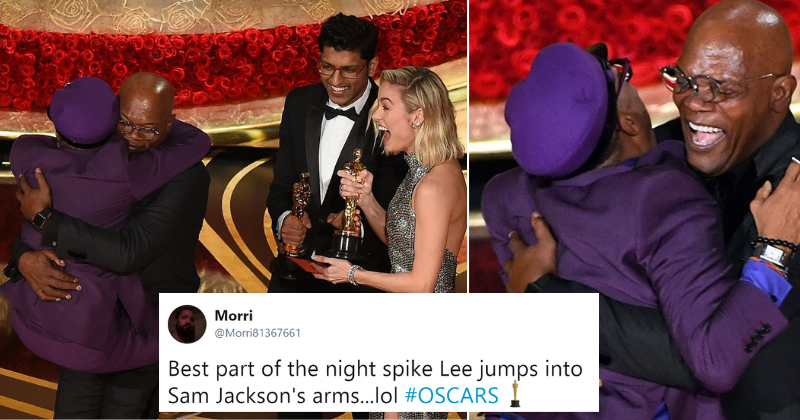This screenshot has height=420, width=800.
Task: Open the right close-up hug photo
Action: 634,210
